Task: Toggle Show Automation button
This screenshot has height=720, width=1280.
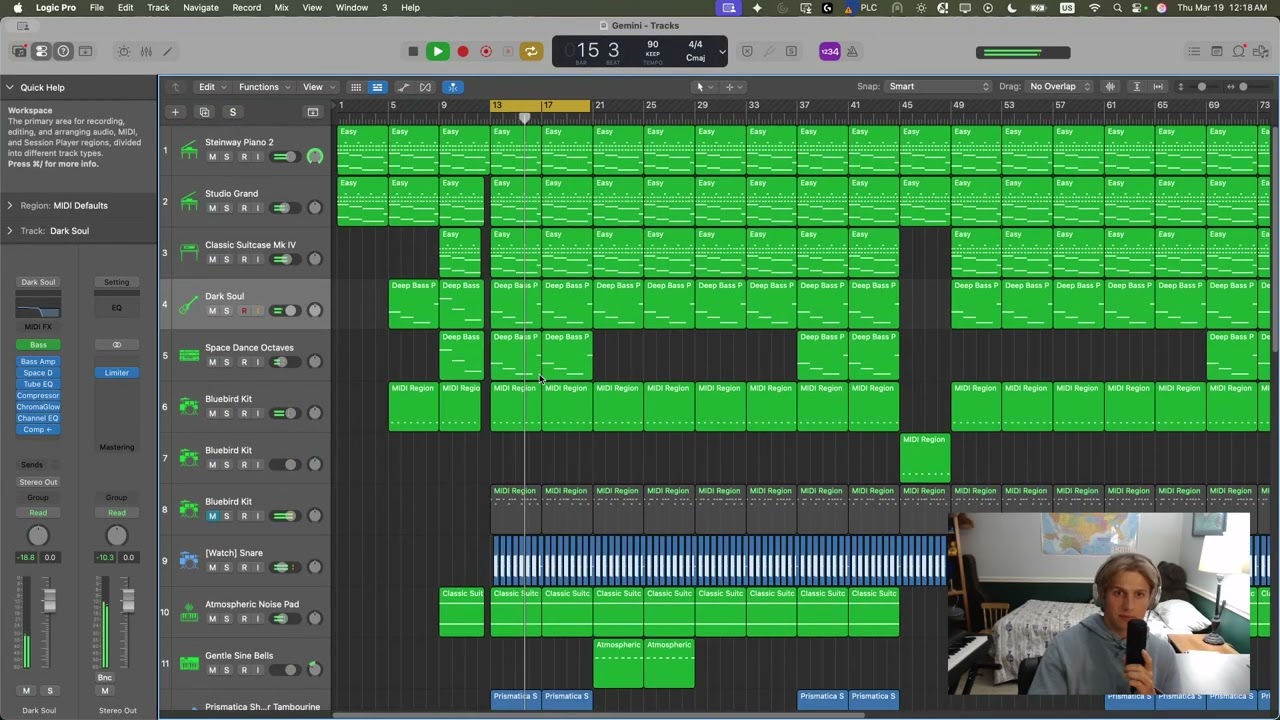Action: tap(403, 87)
